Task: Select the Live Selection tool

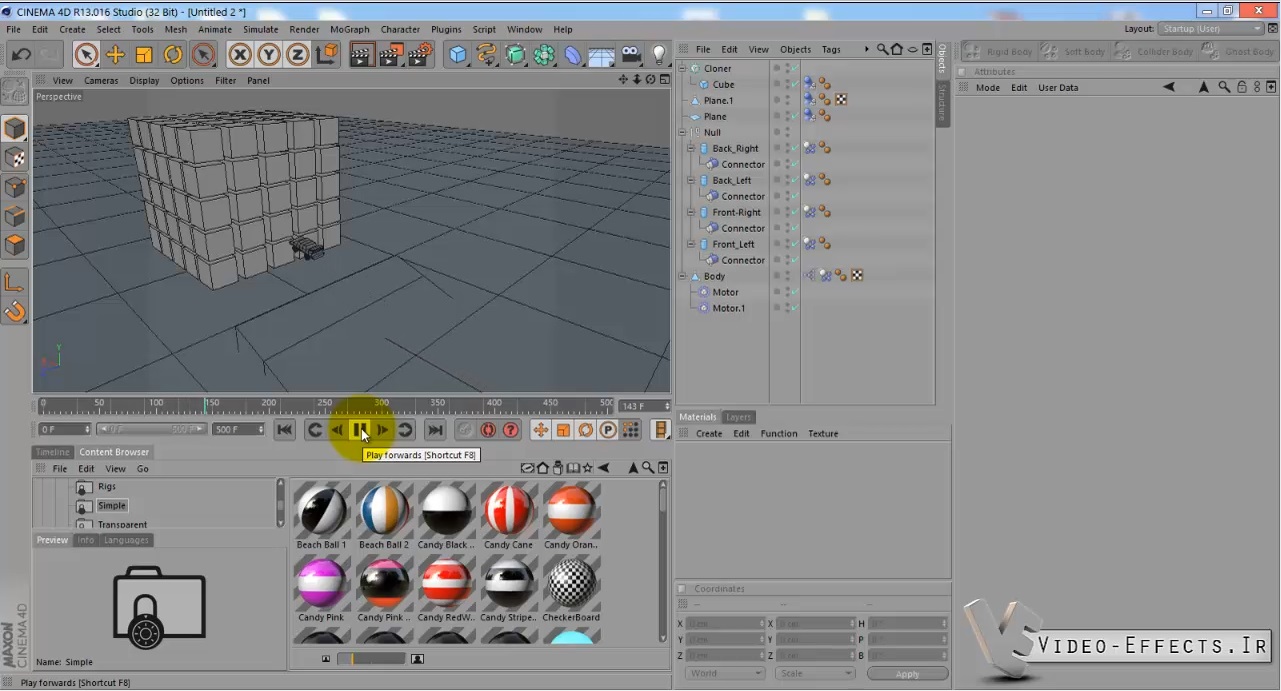Action: click(86, 55)
